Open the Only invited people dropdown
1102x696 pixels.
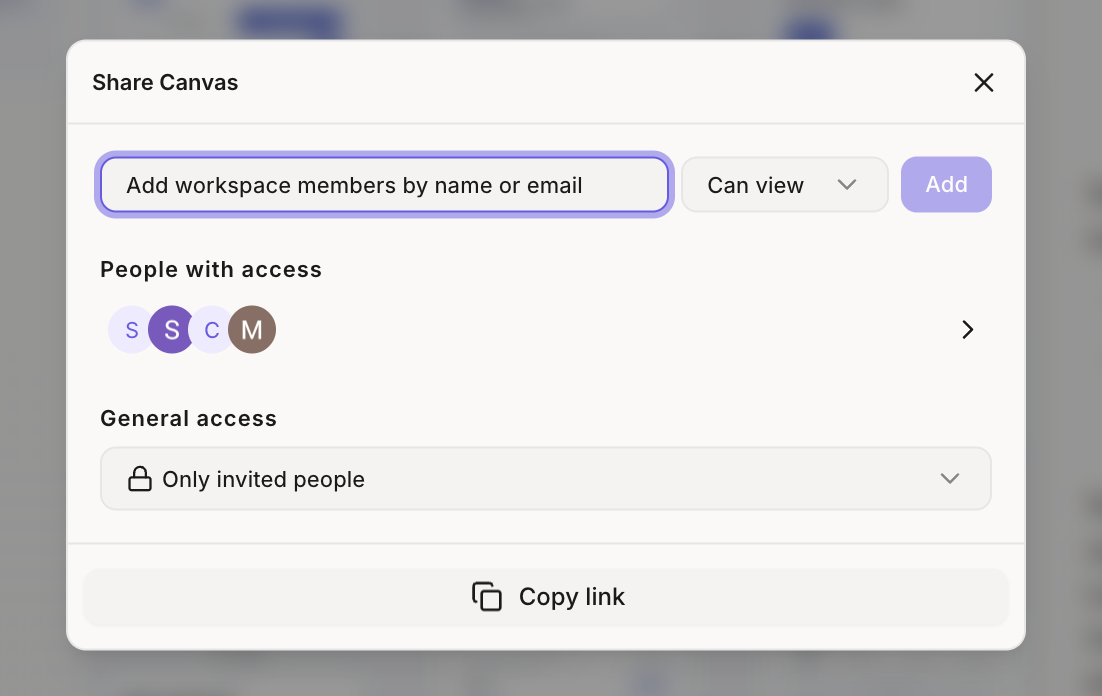pos(545,479)
